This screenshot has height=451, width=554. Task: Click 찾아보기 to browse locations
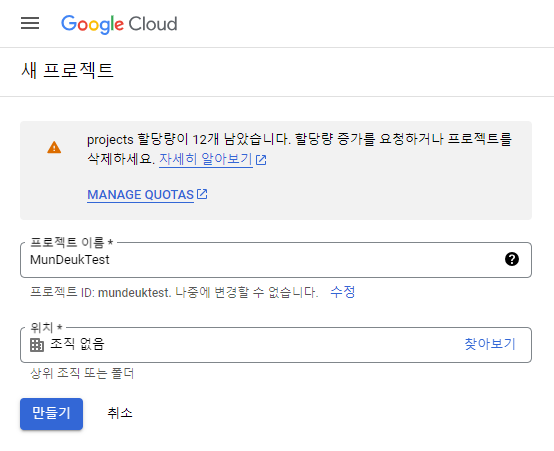point(490,344)
